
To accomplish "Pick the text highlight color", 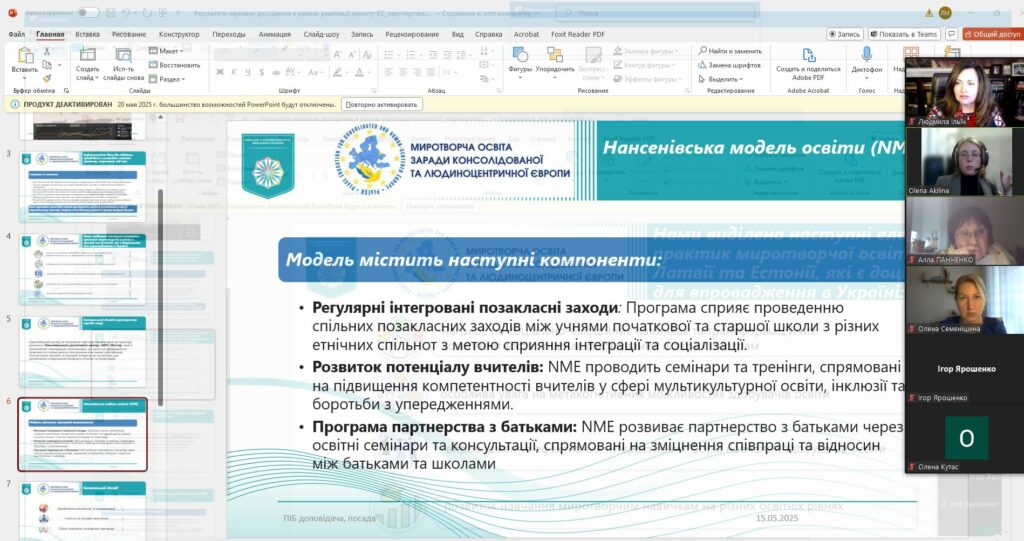I will [338, 72].
